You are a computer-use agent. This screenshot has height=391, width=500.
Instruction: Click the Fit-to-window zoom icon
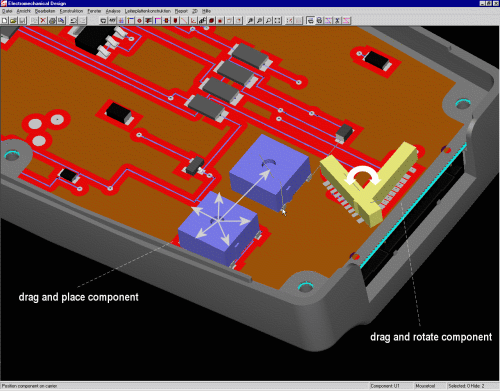tap(277, 21)
